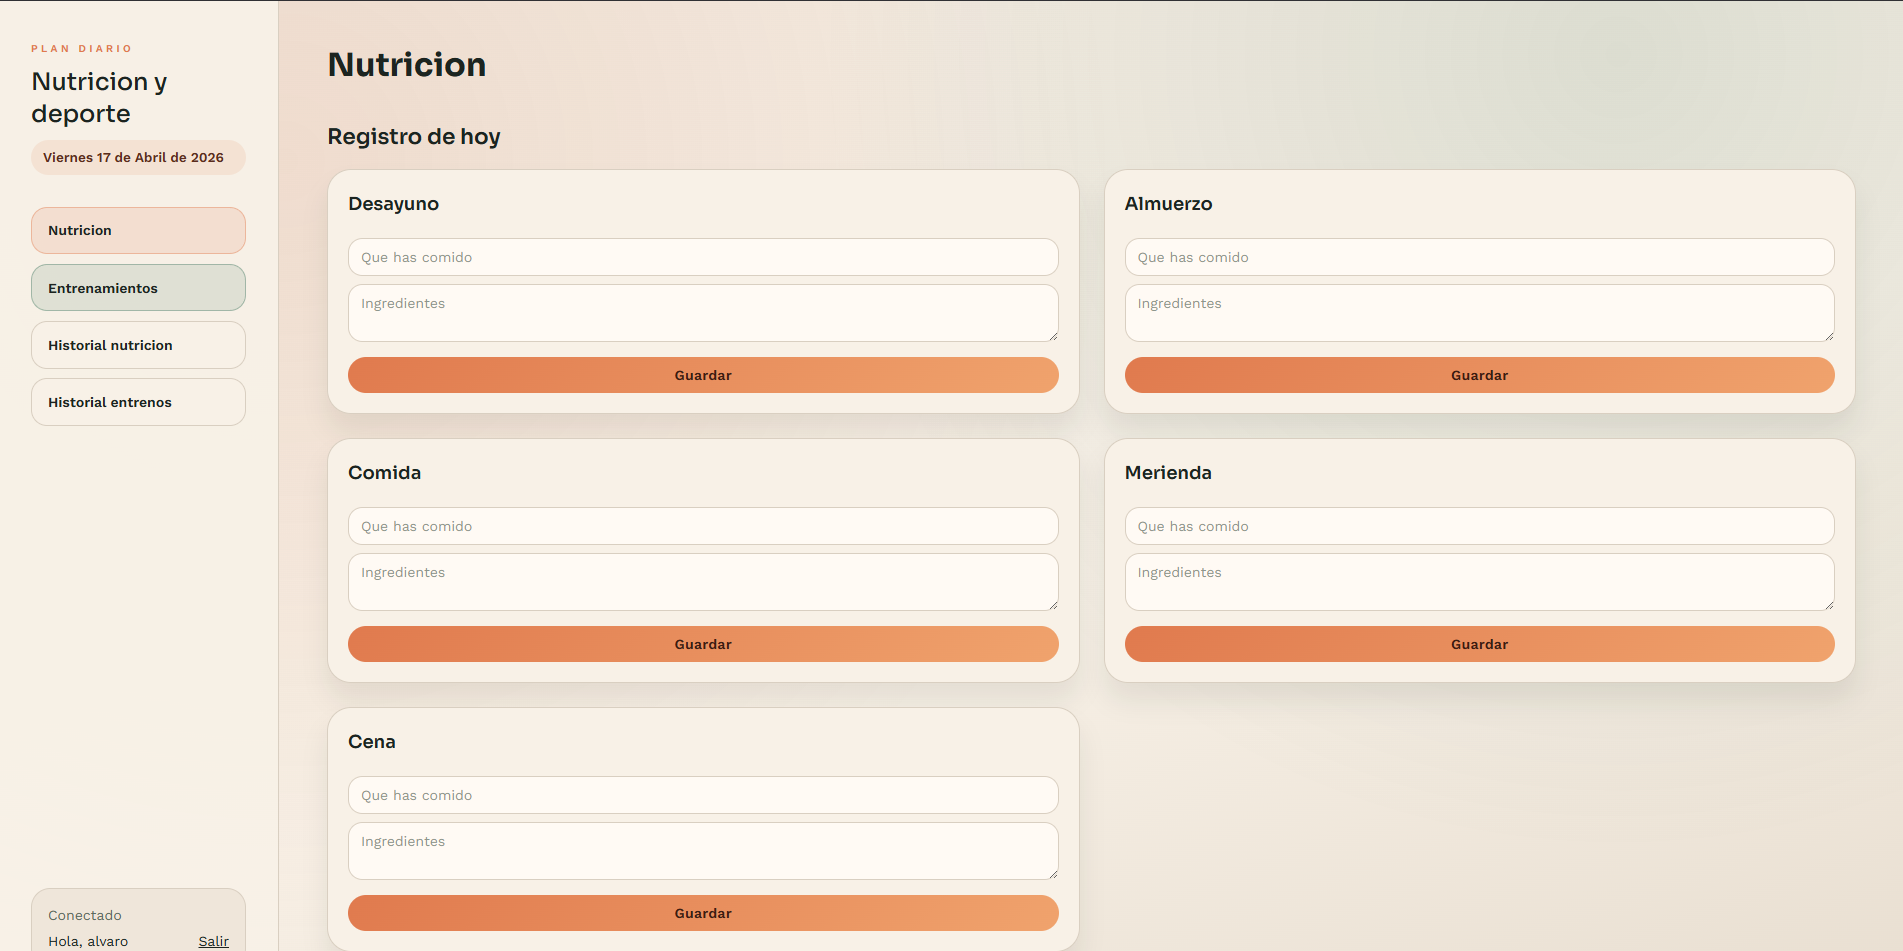Open the Nutricion sidebar section
Screen dimensions: 1903x951
tap(138, 231)
